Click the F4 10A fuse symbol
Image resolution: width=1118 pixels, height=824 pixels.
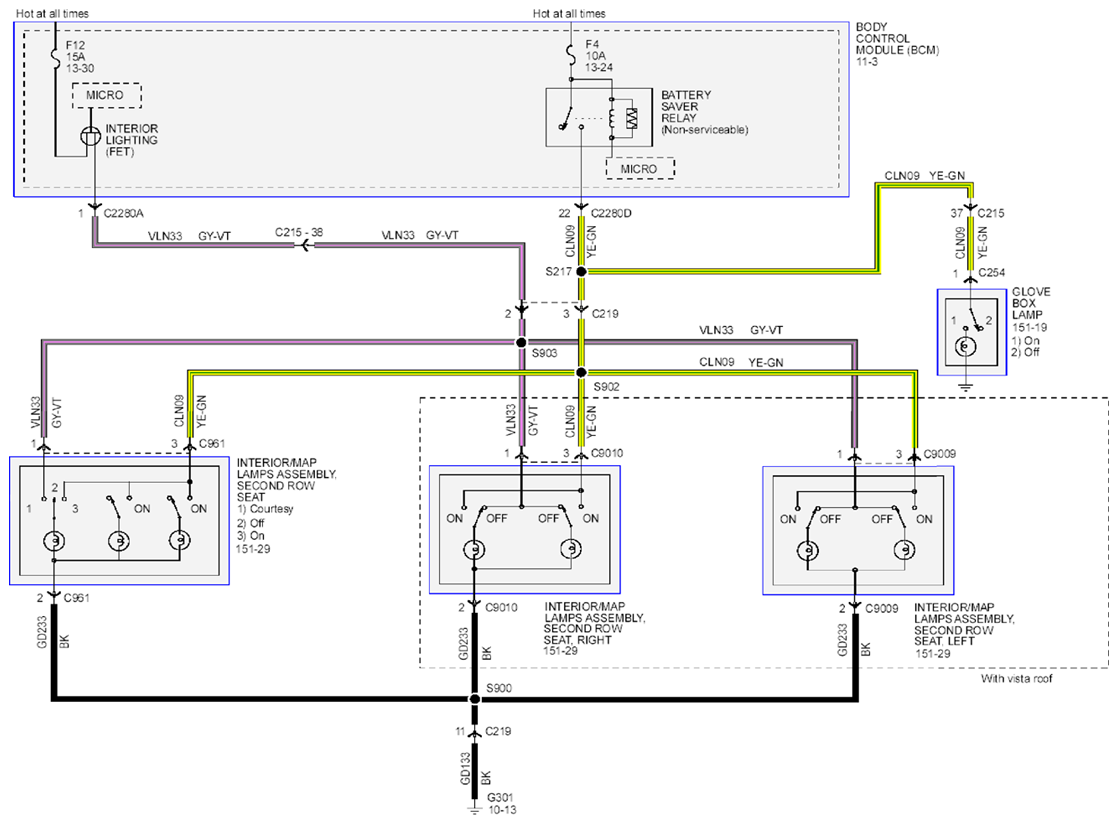pos(570,55)
